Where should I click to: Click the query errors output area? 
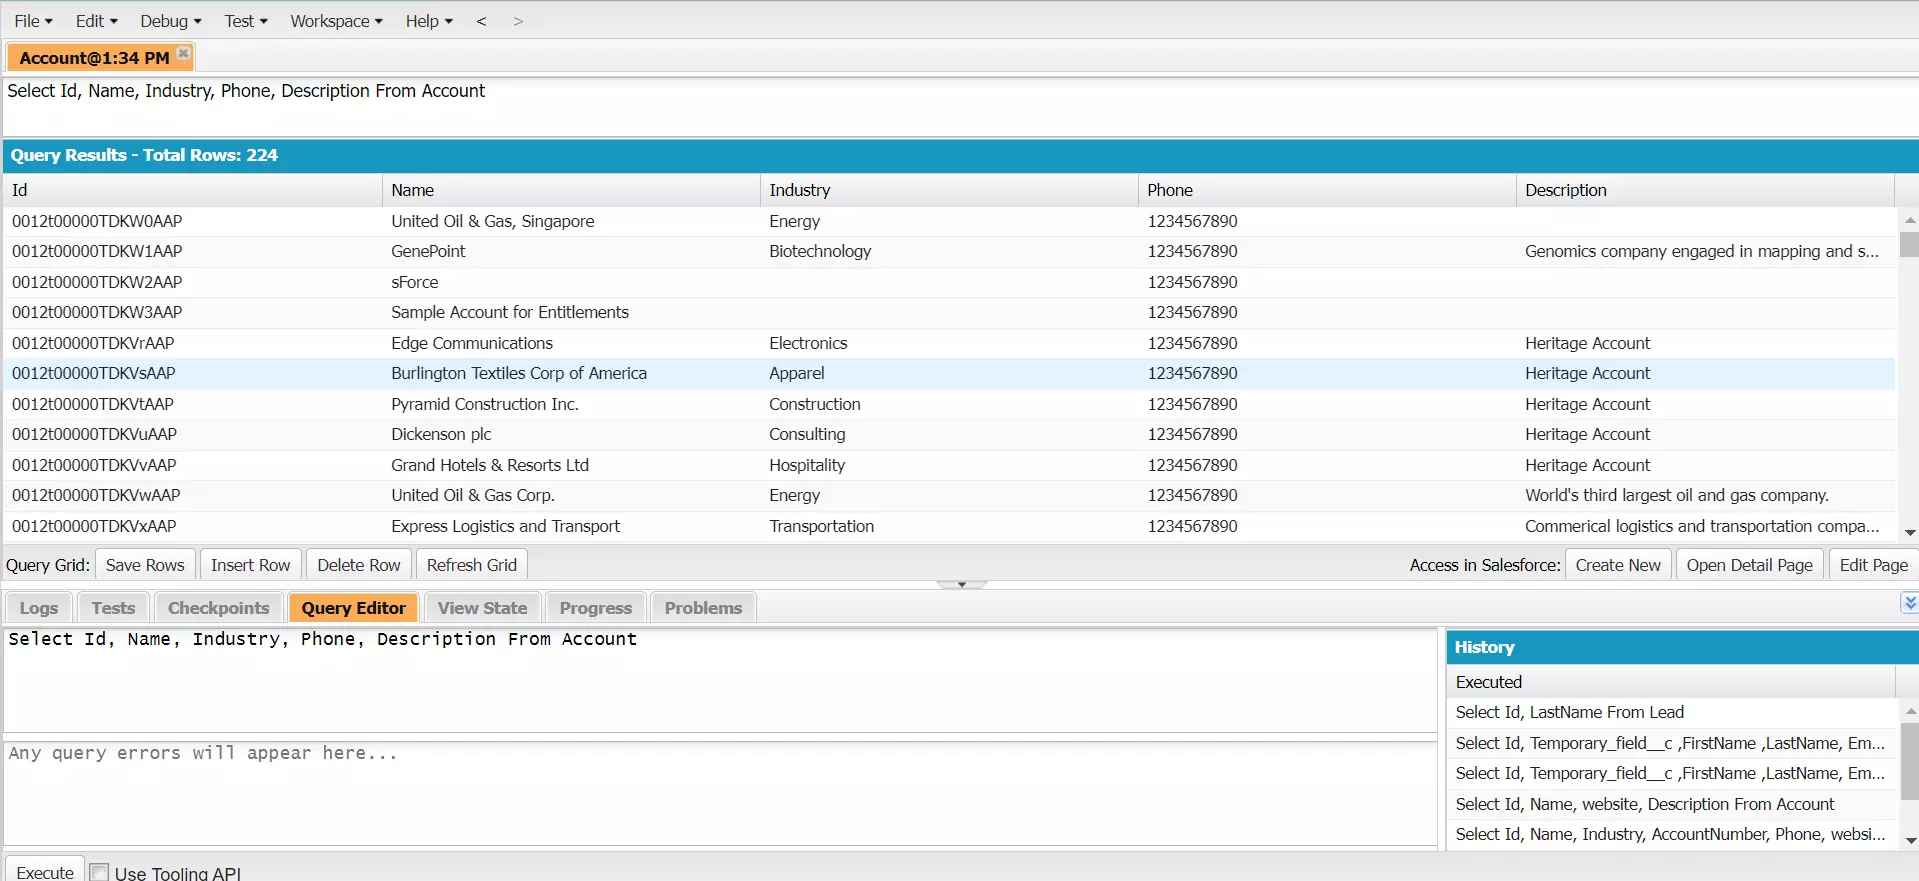(x=720, y=794)
